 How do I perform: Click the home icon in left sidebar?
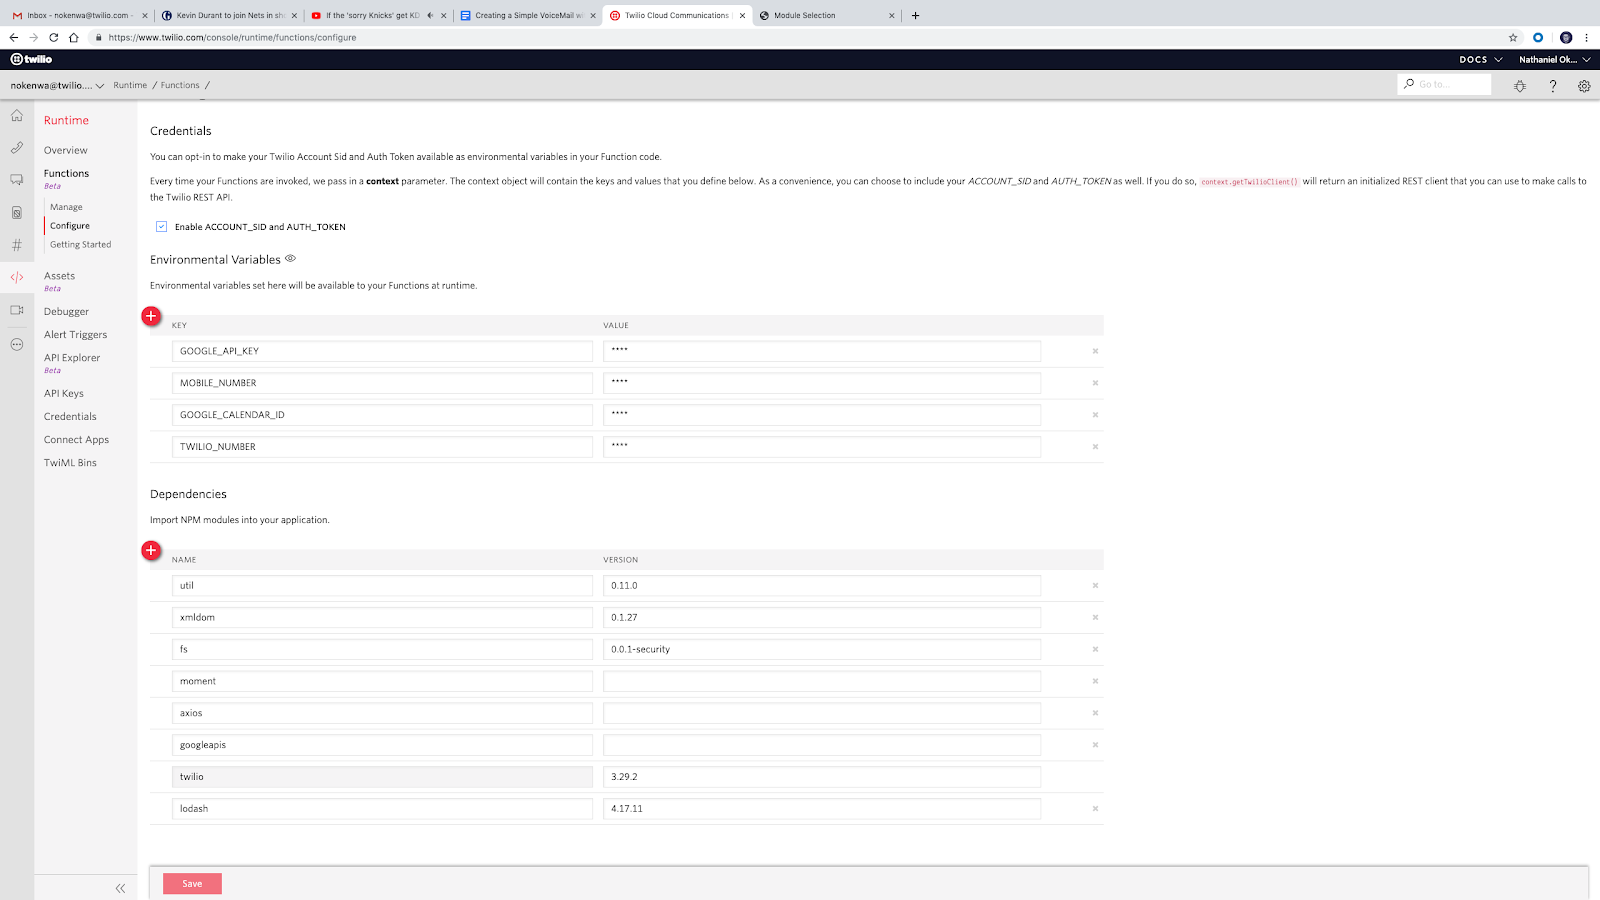(x=17, y=116)
